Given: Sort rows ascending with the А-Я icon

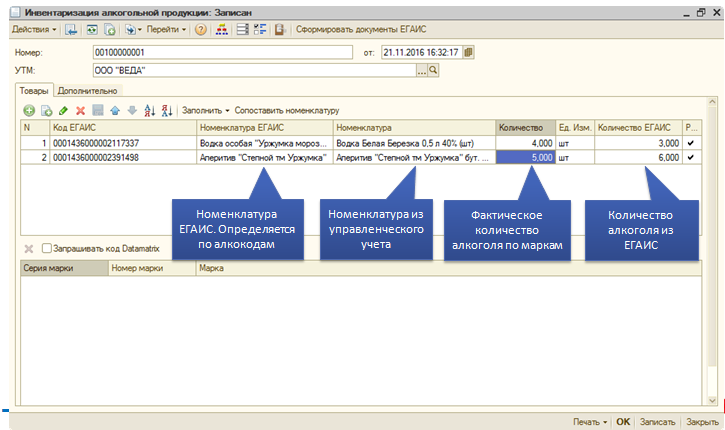Looking at the screenshot, I should click(149, 111).
